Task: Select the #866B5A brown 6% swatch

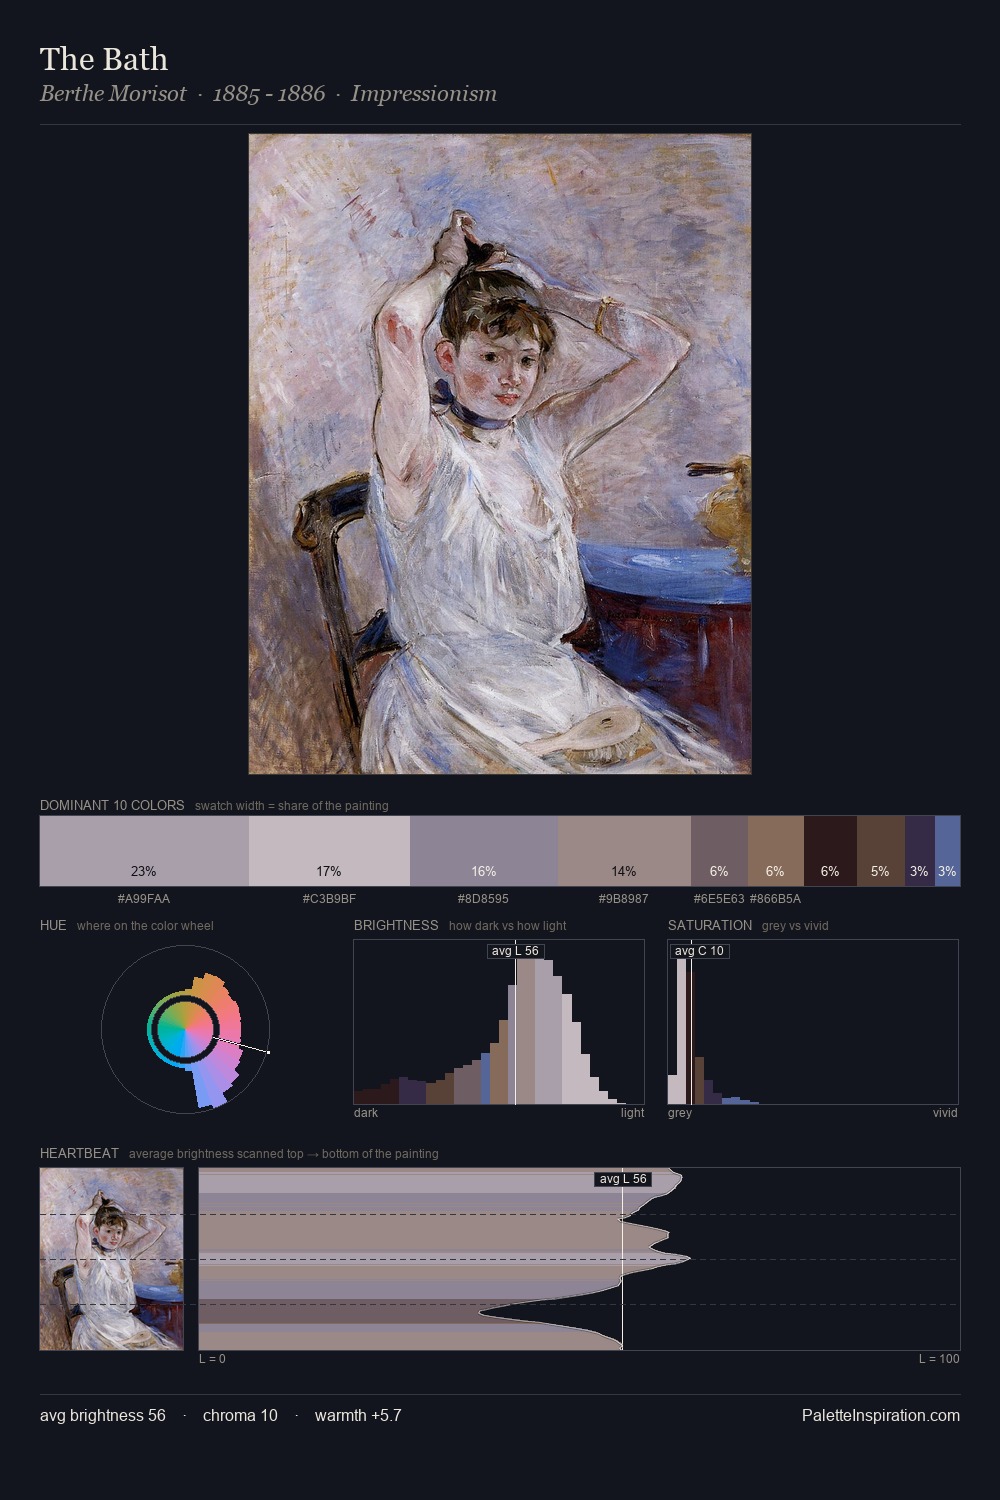Action: pos(776,851)
